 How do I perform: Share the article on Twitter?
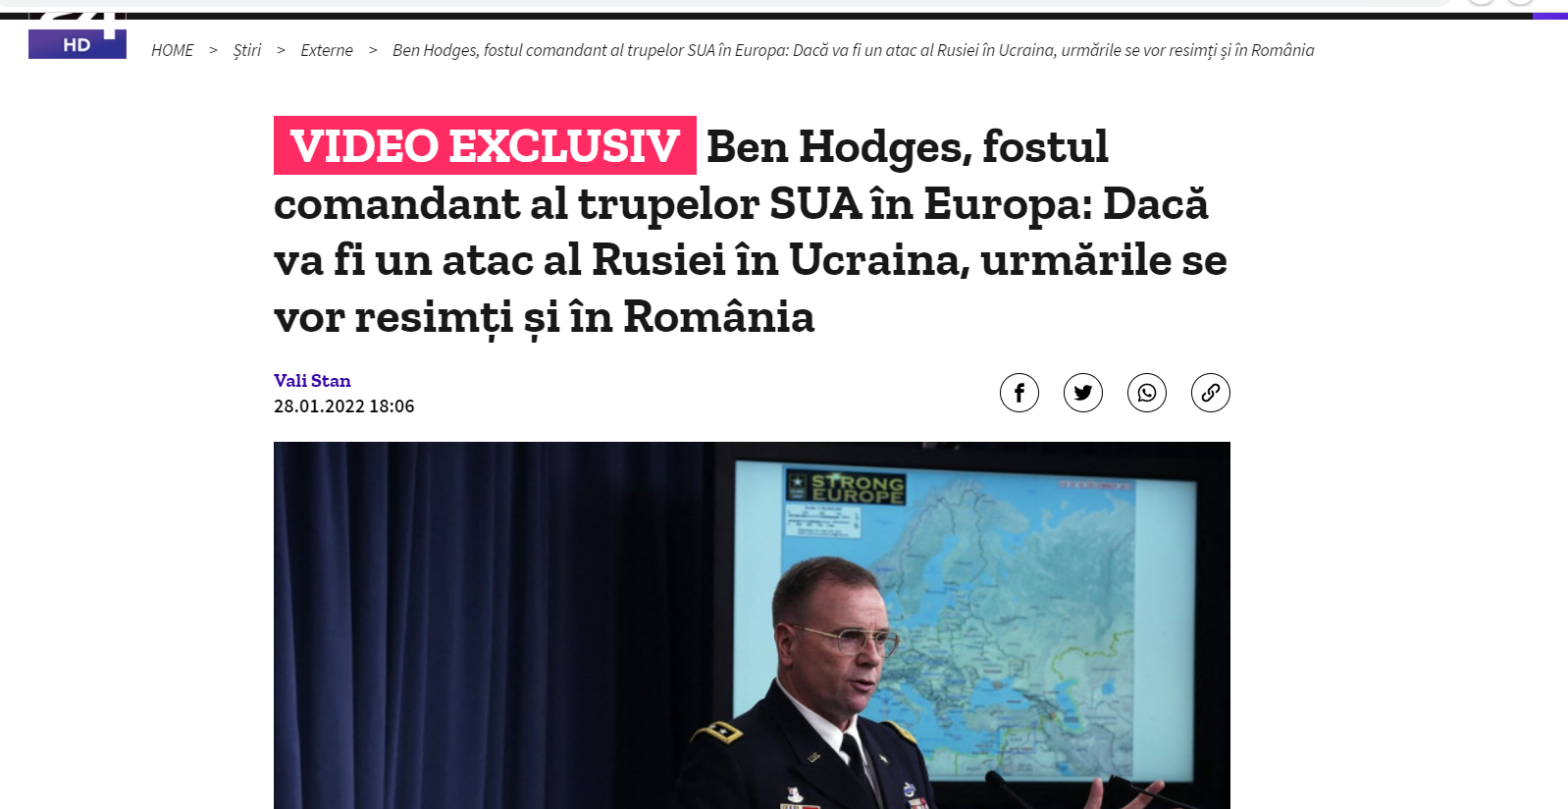pyautogui.click(x=1083, y=392)
